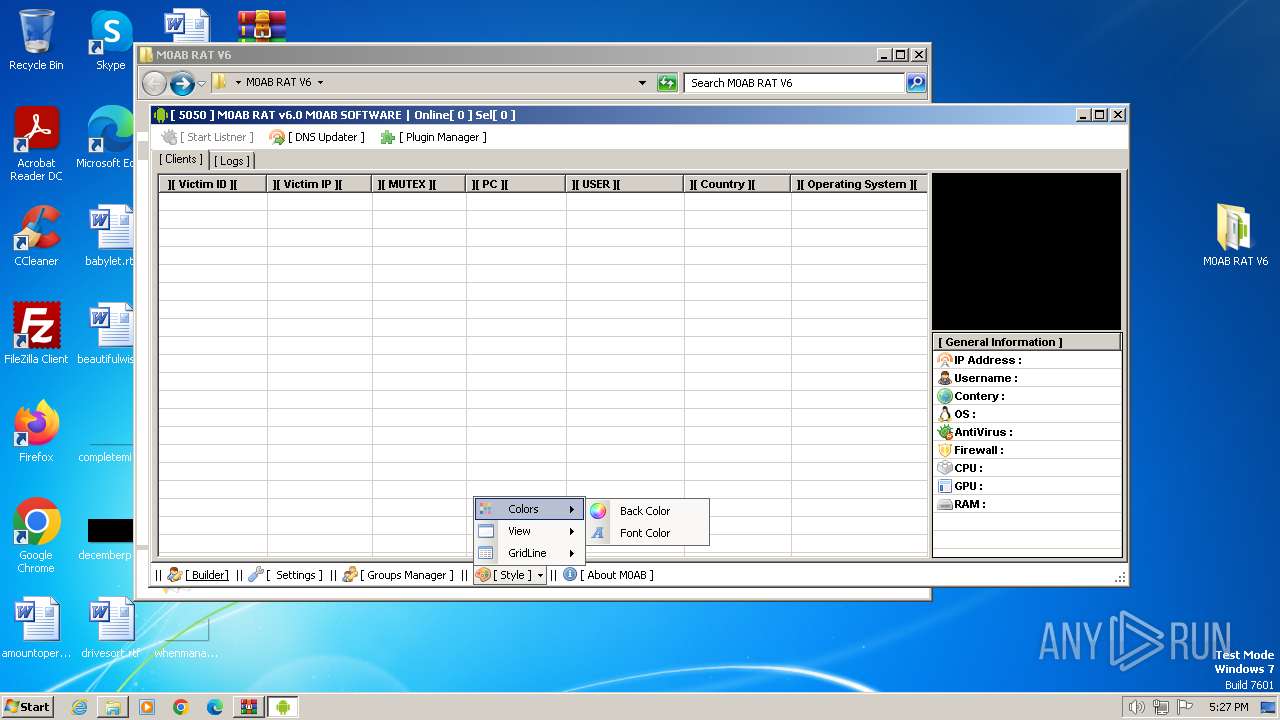Viewport: 1280px width, 720px height.
Task: Click the AntiVirus info row
Action: [x=1028, y=432]
